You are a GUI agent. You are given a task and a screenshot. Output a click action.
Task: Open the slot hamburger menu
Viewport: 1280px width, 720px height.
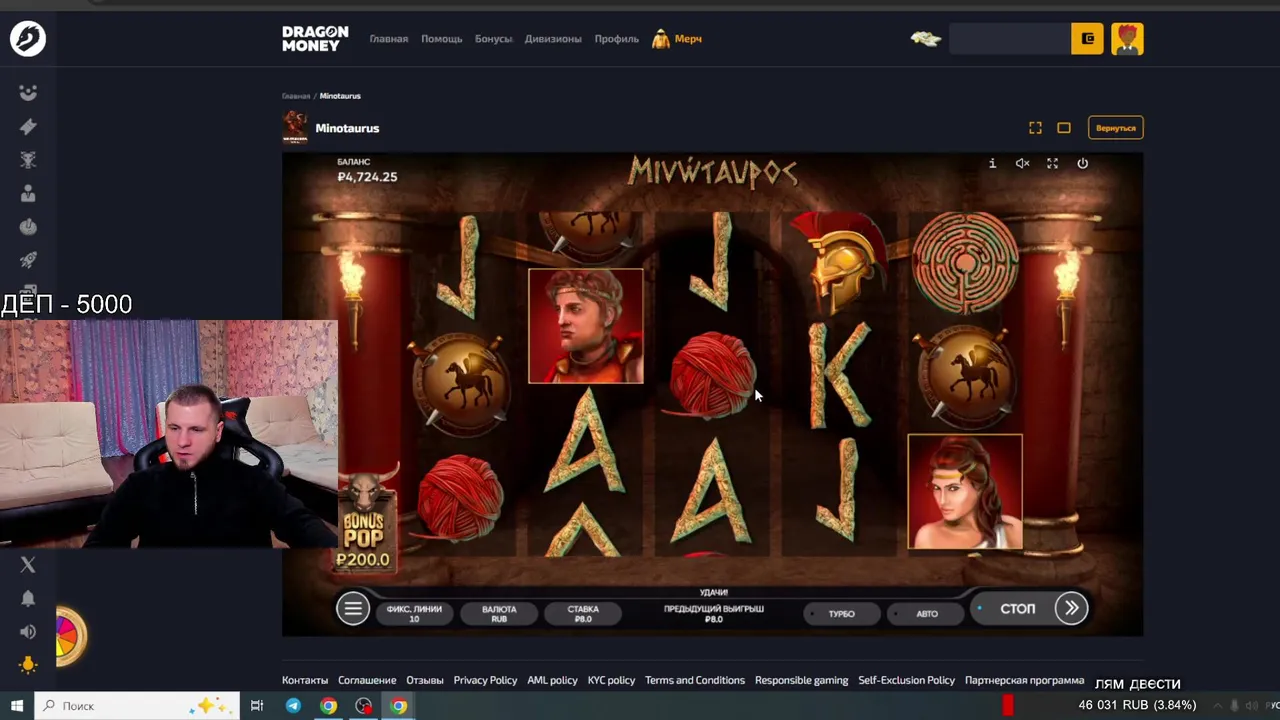click(352, 608)
